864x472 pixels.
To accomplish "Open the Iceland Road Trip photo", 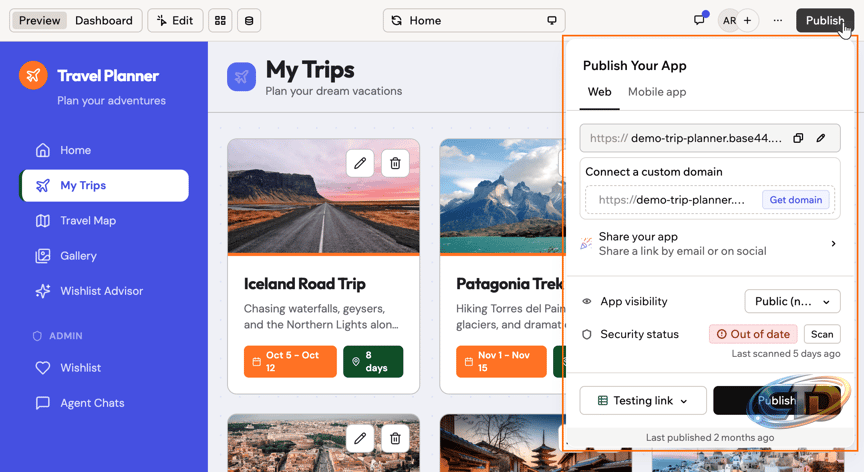I will tap(323, 197).
